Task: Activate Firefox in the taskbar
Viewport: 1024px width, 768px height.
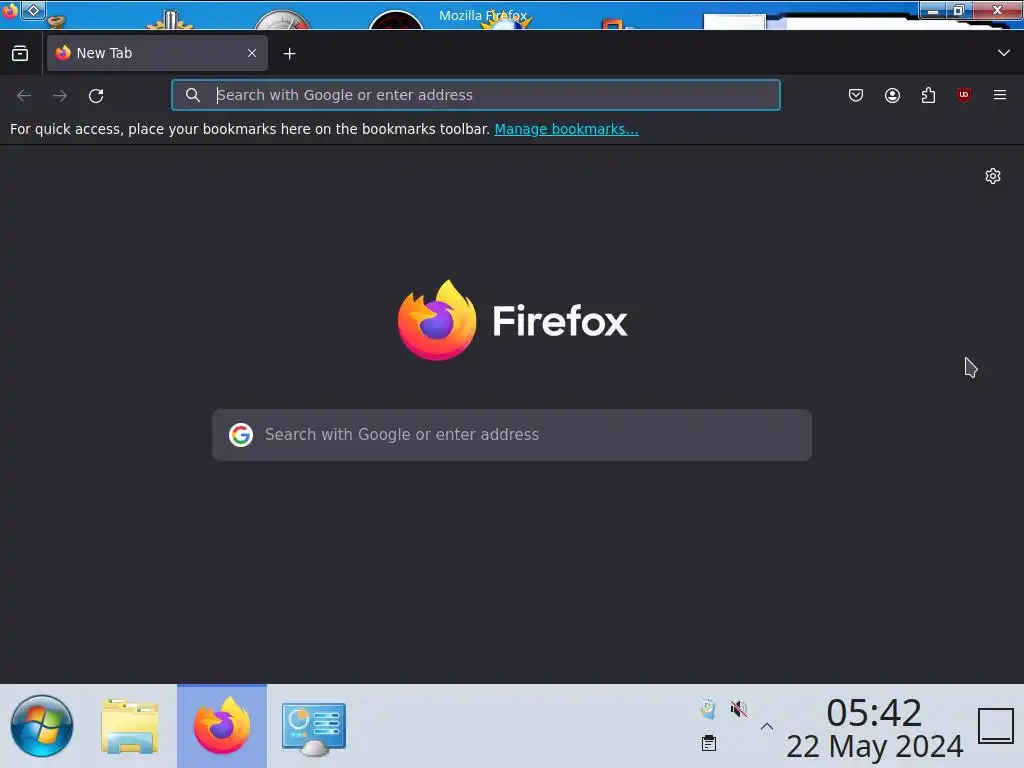Action: (x=222, y=726)
